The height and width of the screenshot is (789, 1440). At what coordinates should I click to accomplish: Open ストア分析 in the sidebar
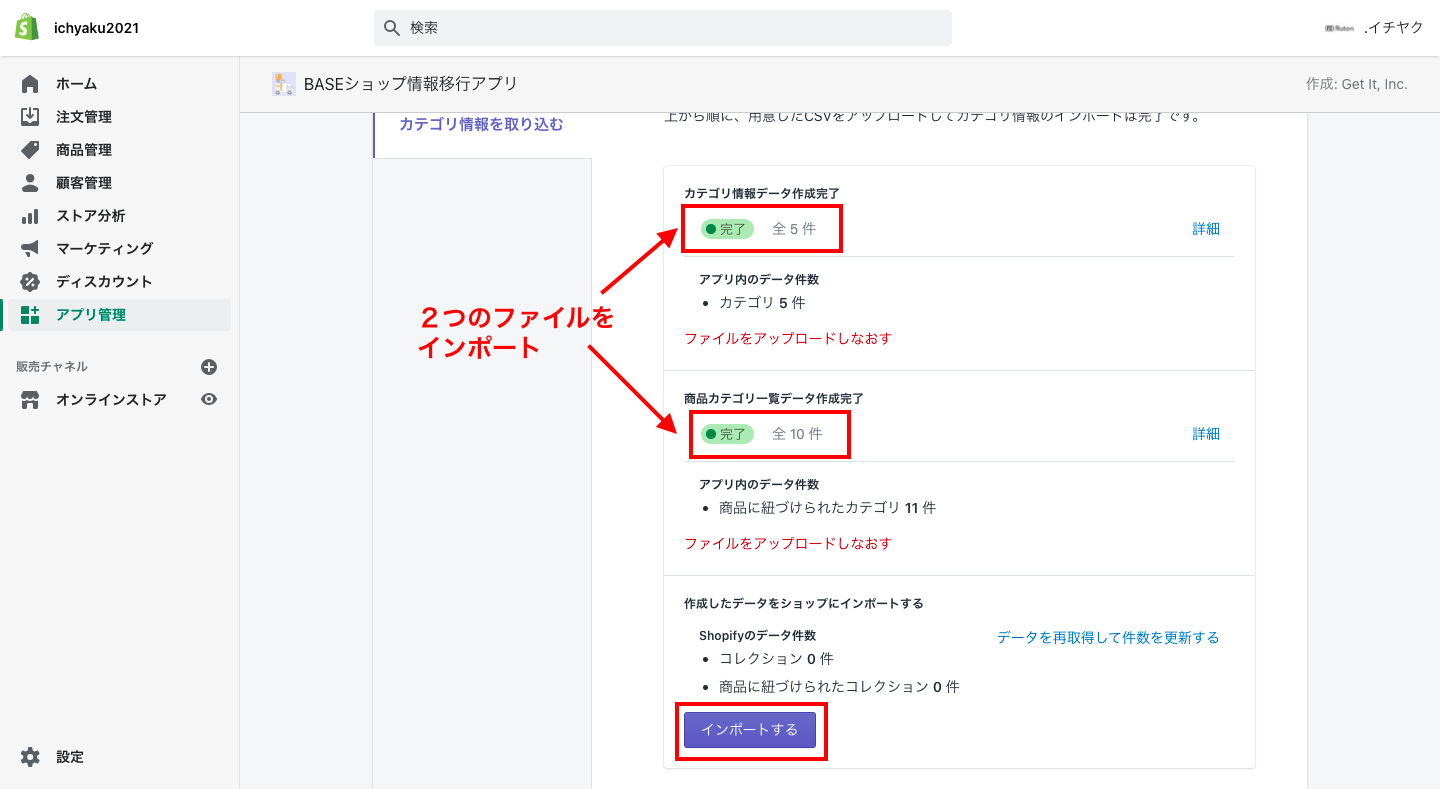tap(91, 216)
